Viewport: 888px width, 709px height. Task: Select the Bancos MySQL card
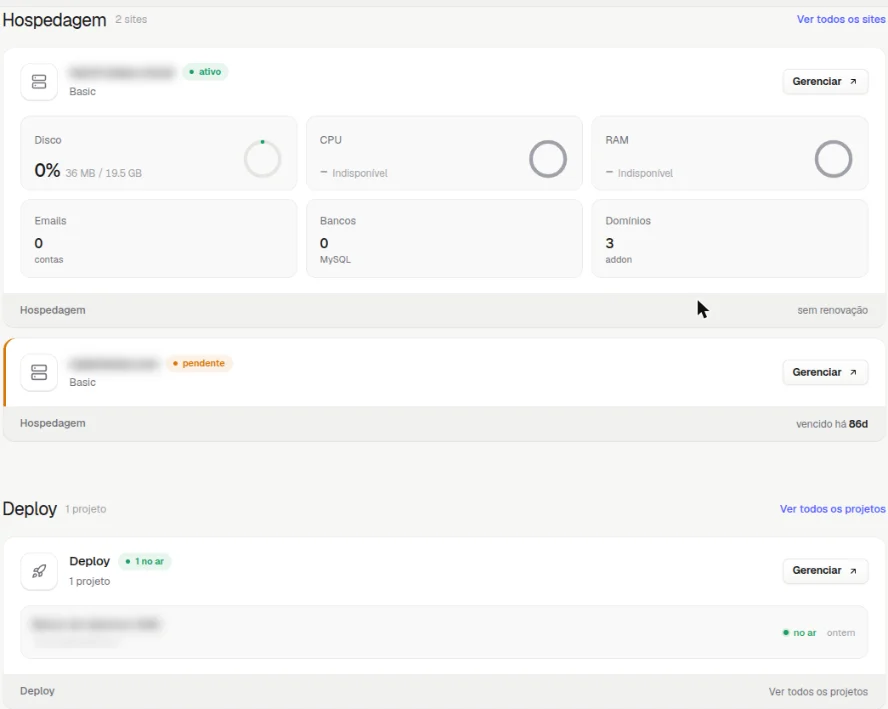point(444,238)
